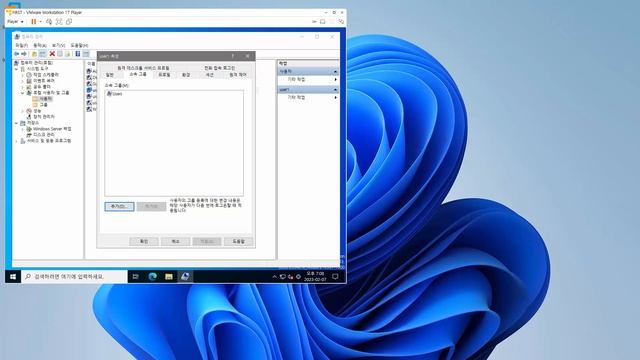This screenshot has height=360, width=640.
Task: Switch to the 원격 제어 tab
Action: 238,75
